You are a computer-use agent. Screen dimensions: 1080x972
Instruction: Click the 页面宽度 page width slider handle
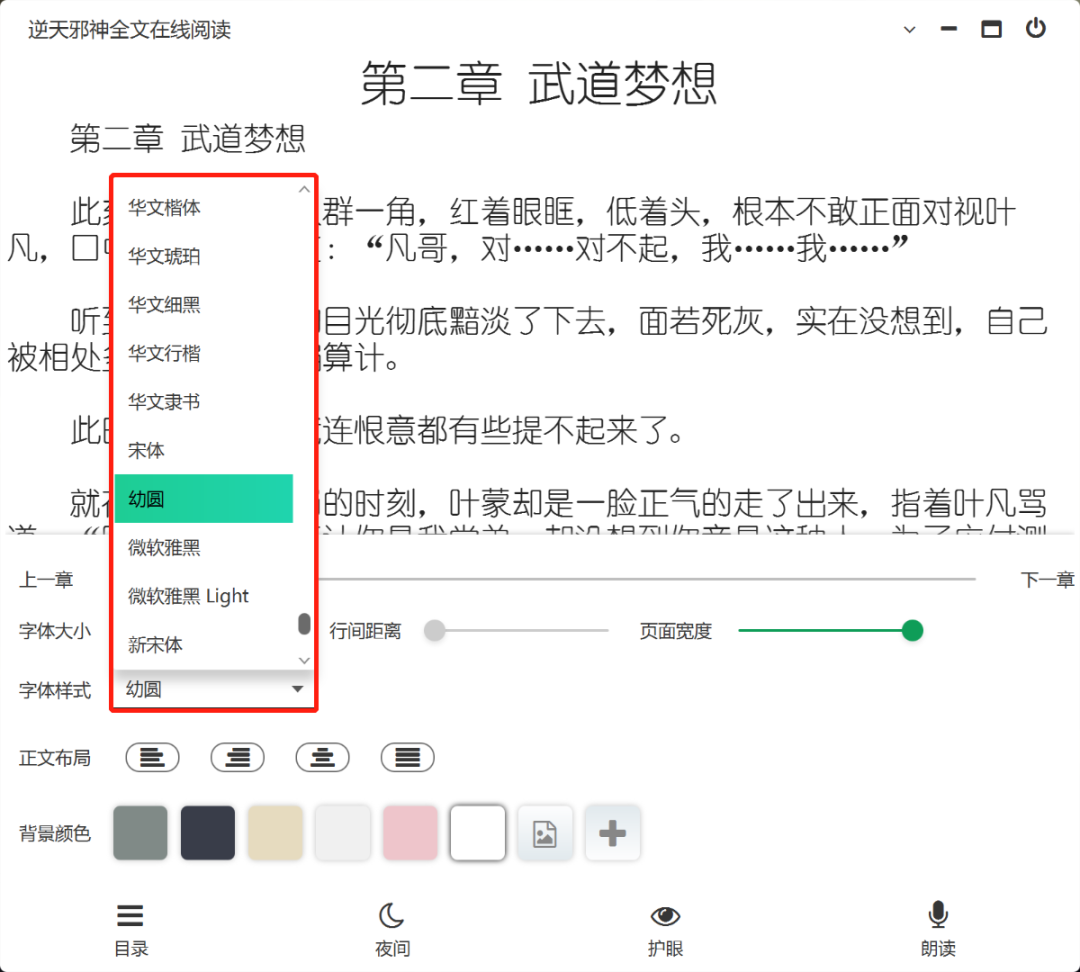click(x=912, y=630)
